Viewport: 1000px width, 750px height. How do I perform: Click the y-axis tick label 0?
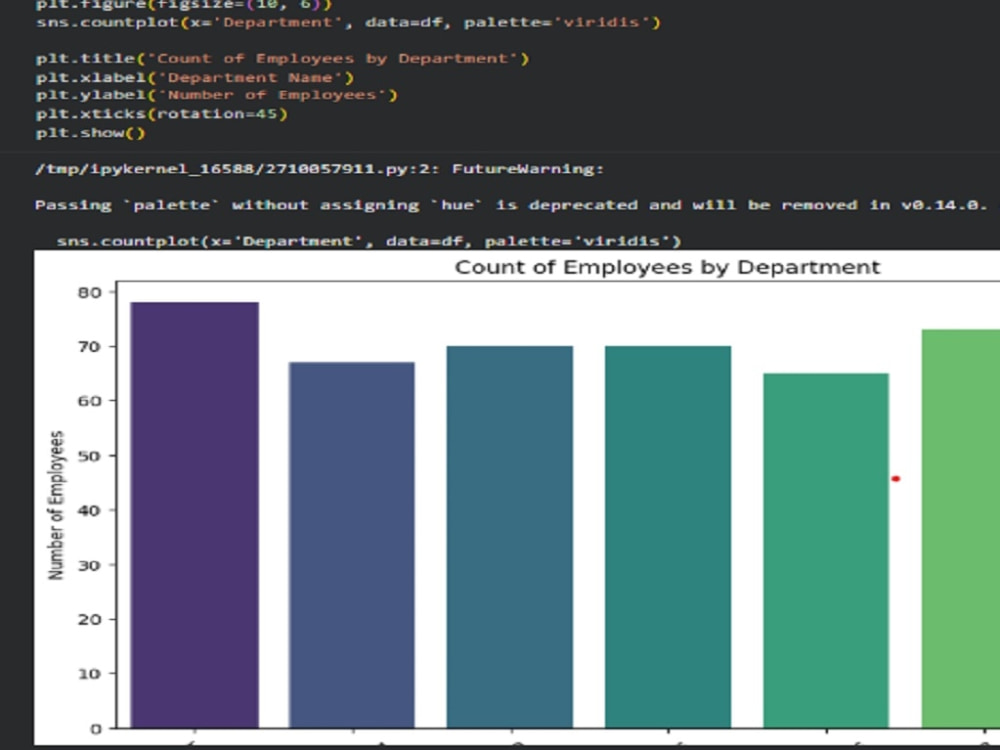(96, 728)
